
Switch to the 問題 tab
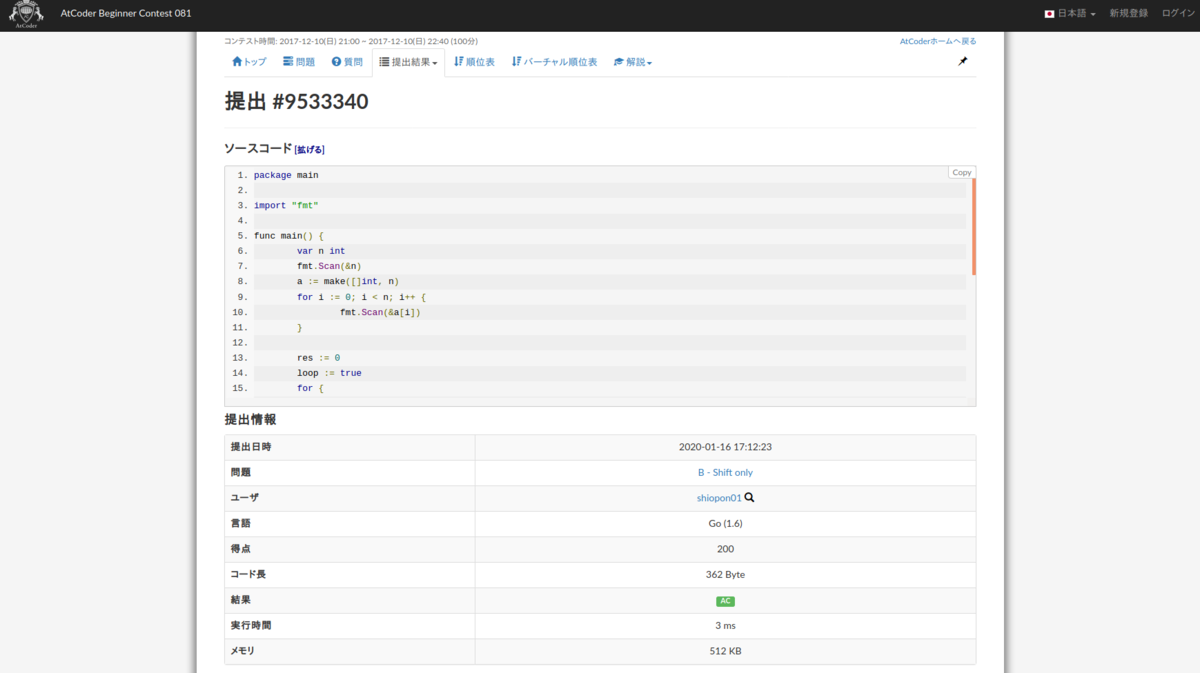tap(297, 61)
